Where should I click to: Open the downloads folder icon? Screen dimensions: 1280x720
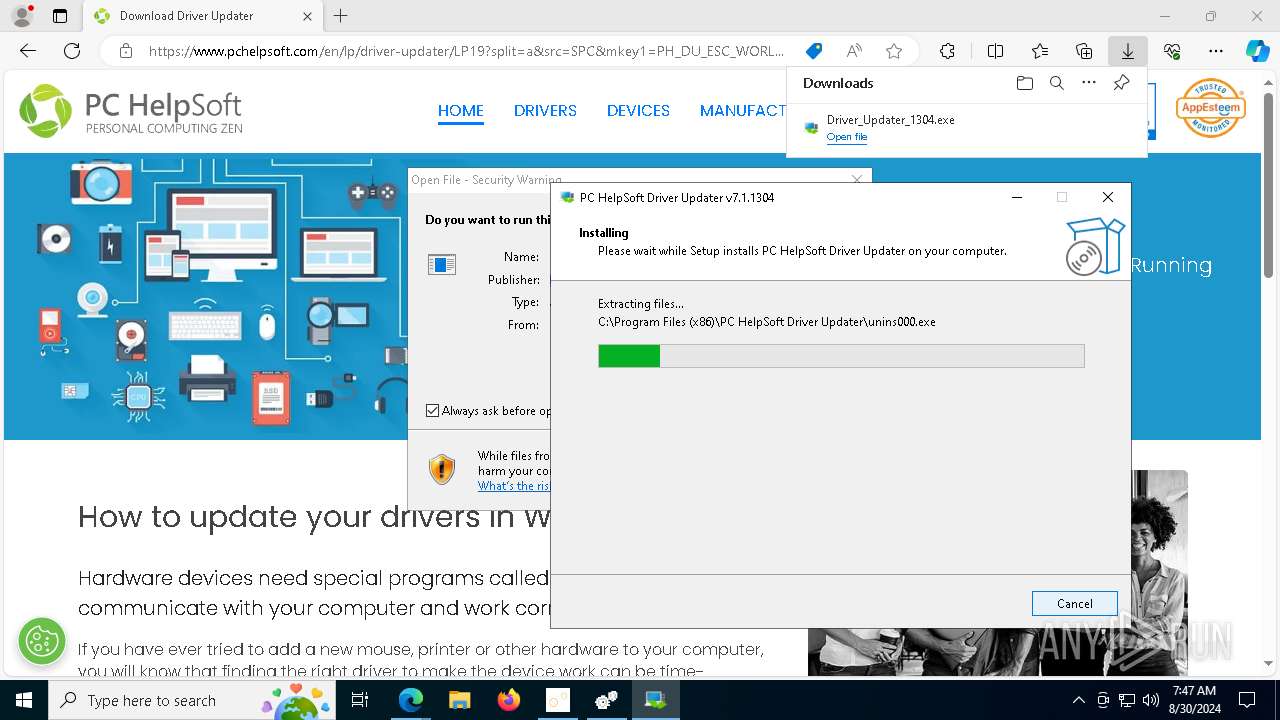pos(1024,83)
